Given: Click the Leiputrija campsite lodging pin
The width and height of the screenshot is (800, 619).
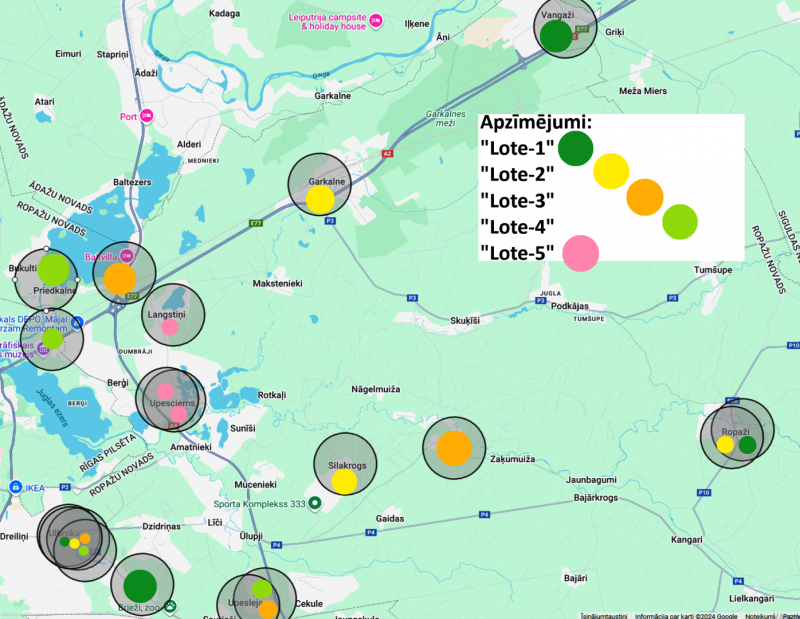Looking at the screenshot, I should pyautogui.click(x=376, y=21).
